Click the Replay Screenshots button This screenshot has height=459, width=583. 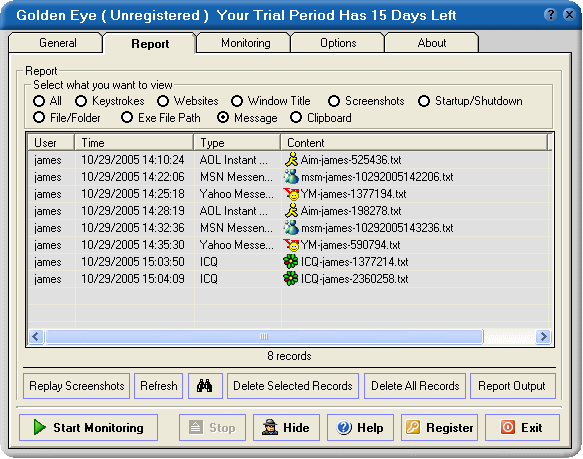click(x=77, y=386)
